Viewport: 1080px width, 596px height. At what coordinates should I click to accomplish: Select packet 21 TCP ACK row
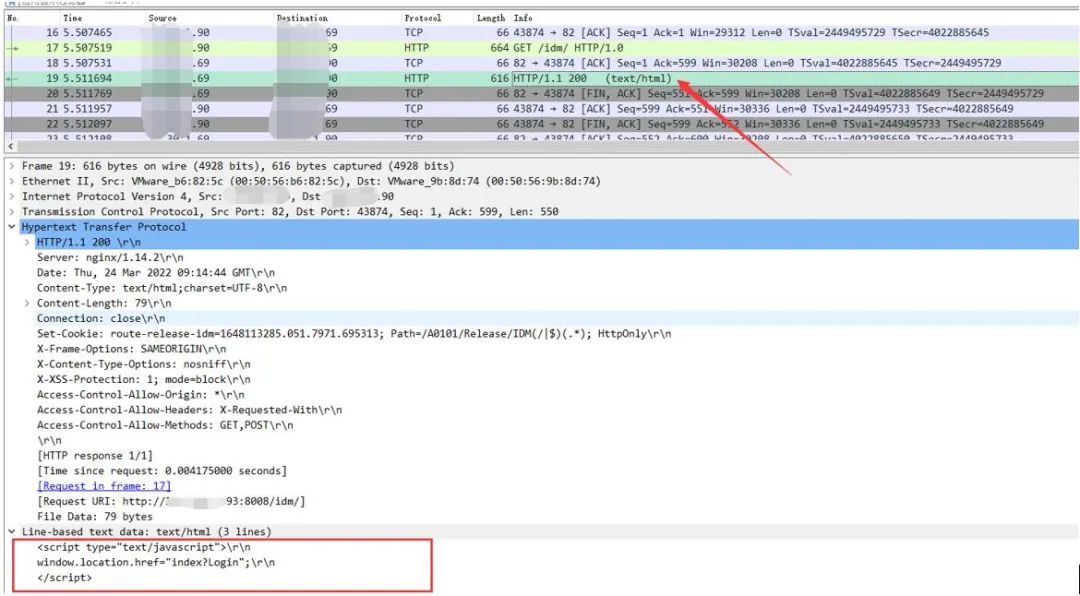[x=541, y=108]
